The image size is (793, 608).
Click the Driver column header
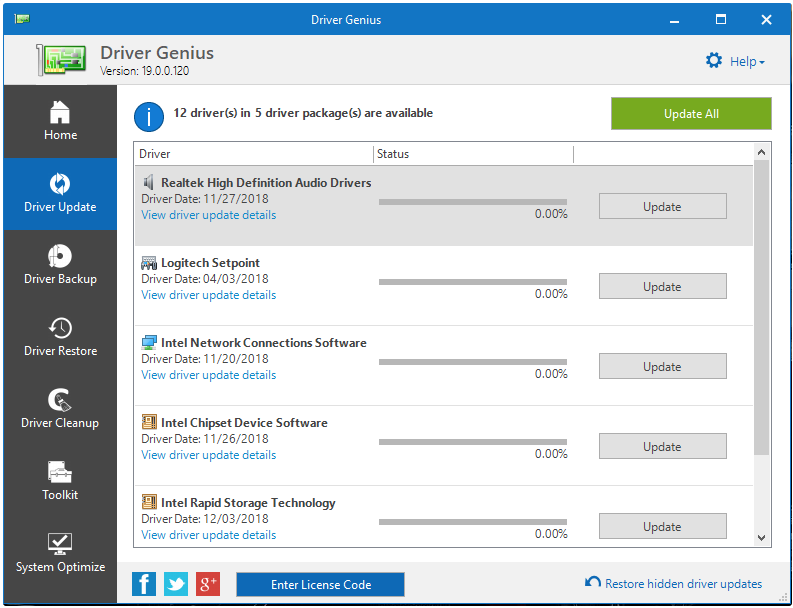[254, 154]
